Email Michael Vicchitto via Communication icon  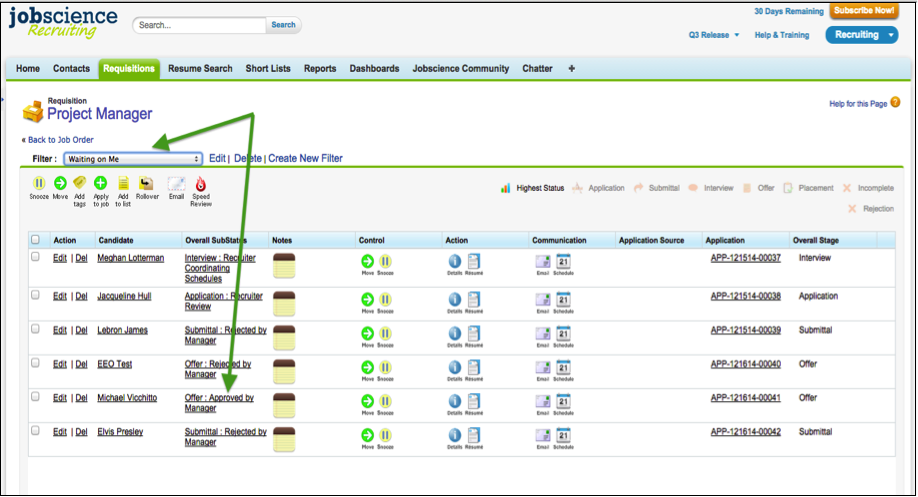point(543,402)
